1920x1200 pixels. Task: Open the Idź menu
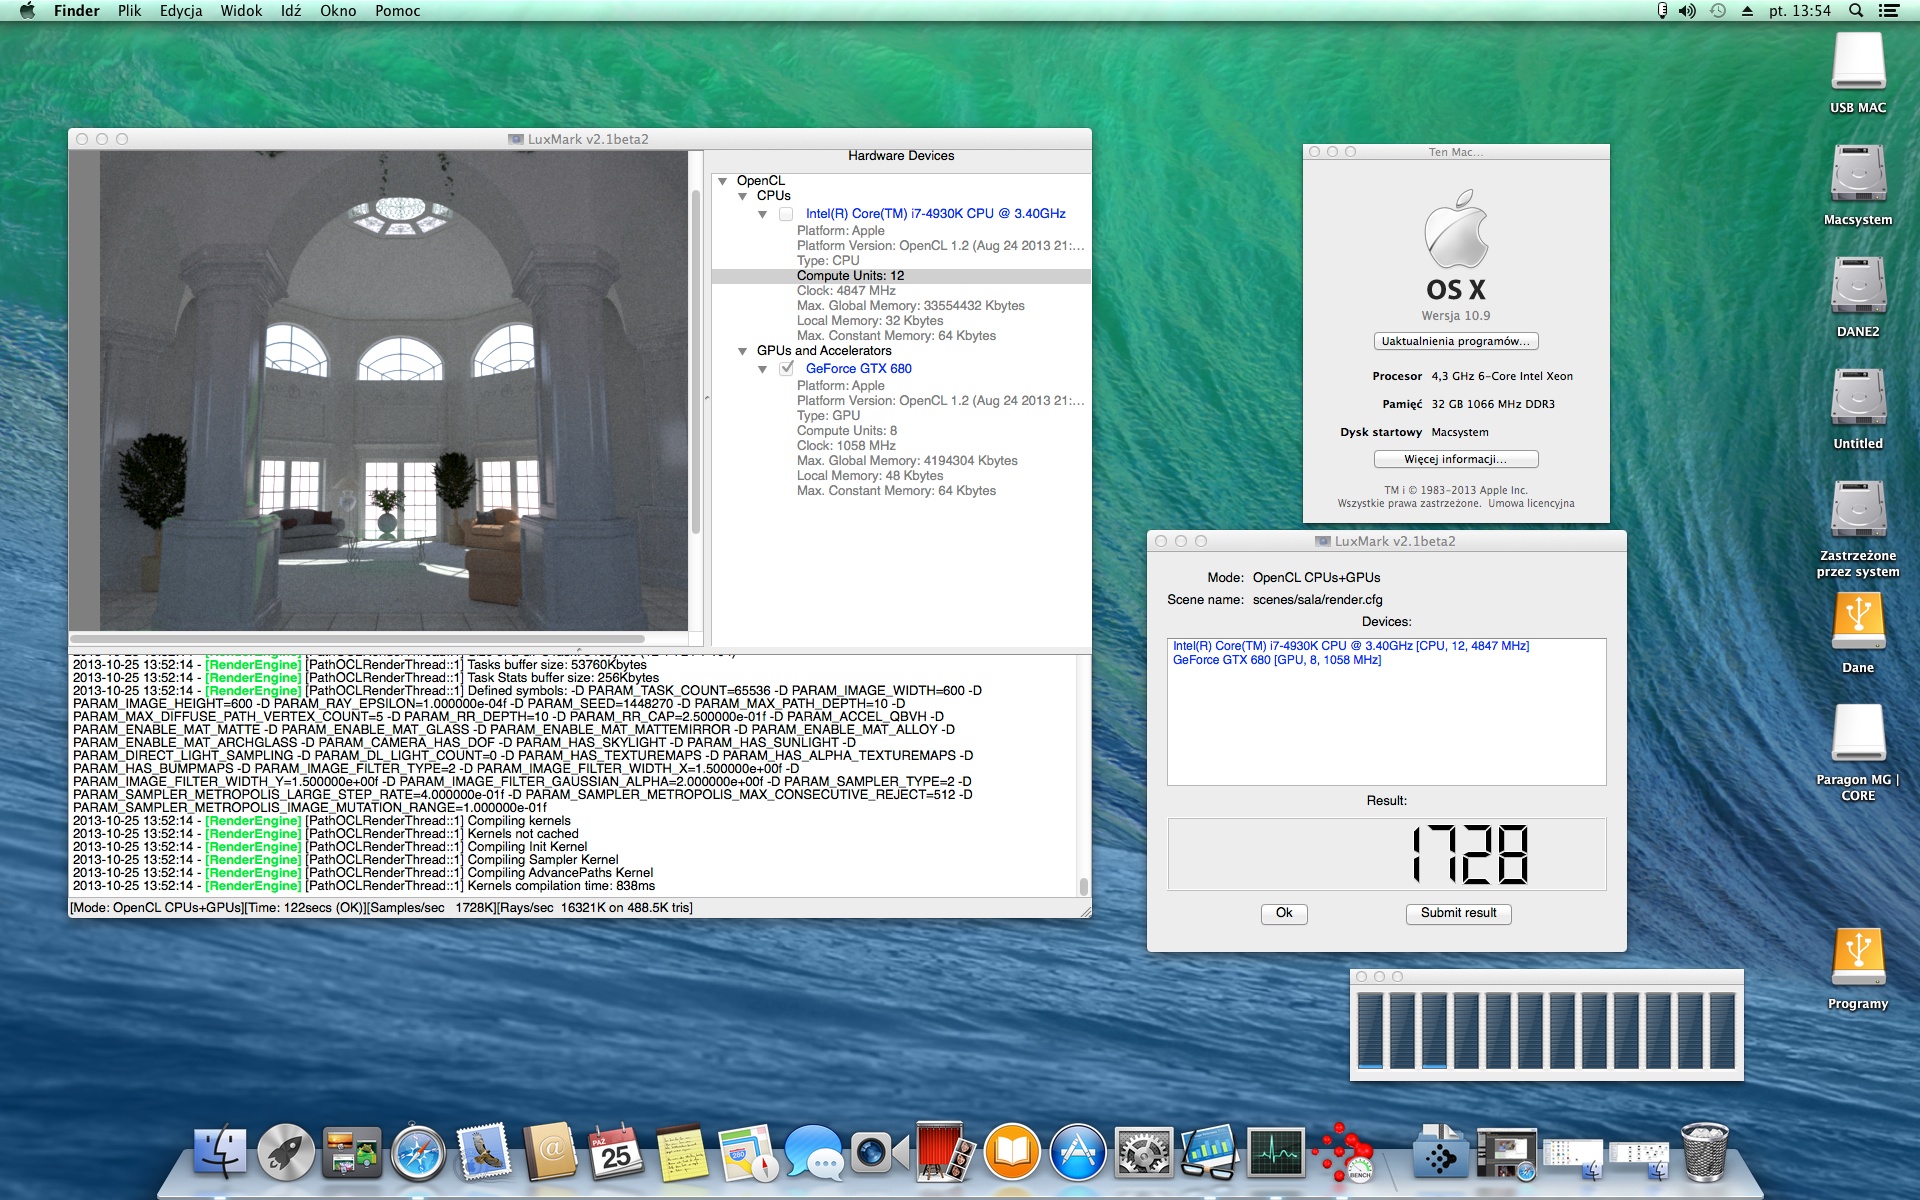pos(291,11)
